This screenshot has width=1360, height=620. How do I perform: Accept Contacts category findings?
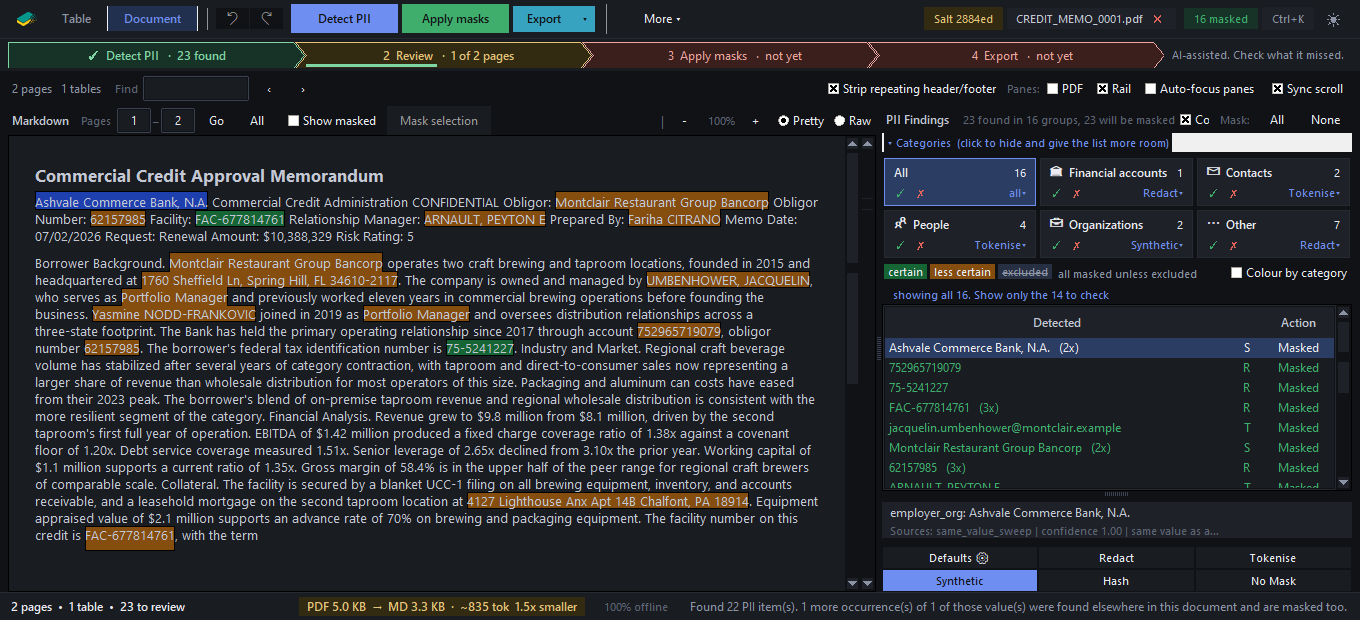coord(1213,193)
